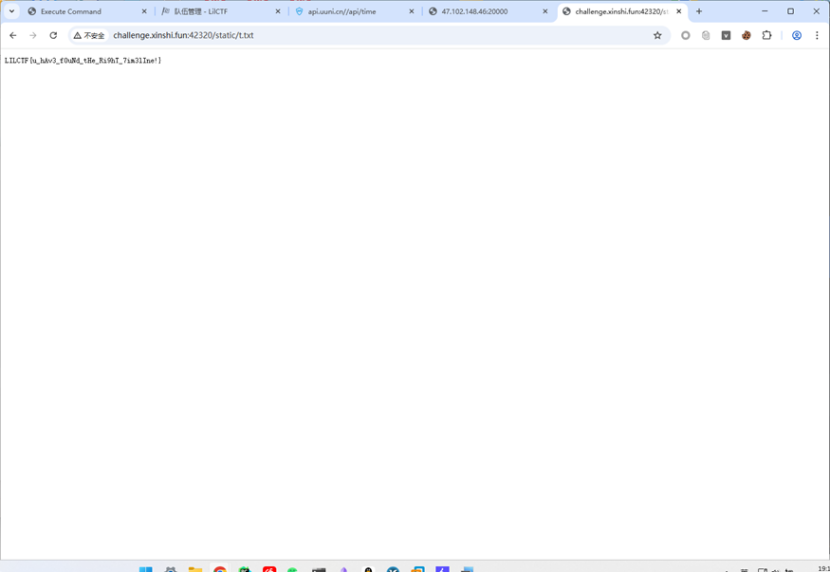This screenshot has height=572, width=830.
Task: Show site info via 不安全 warning
Action: (x=89, y=35)
